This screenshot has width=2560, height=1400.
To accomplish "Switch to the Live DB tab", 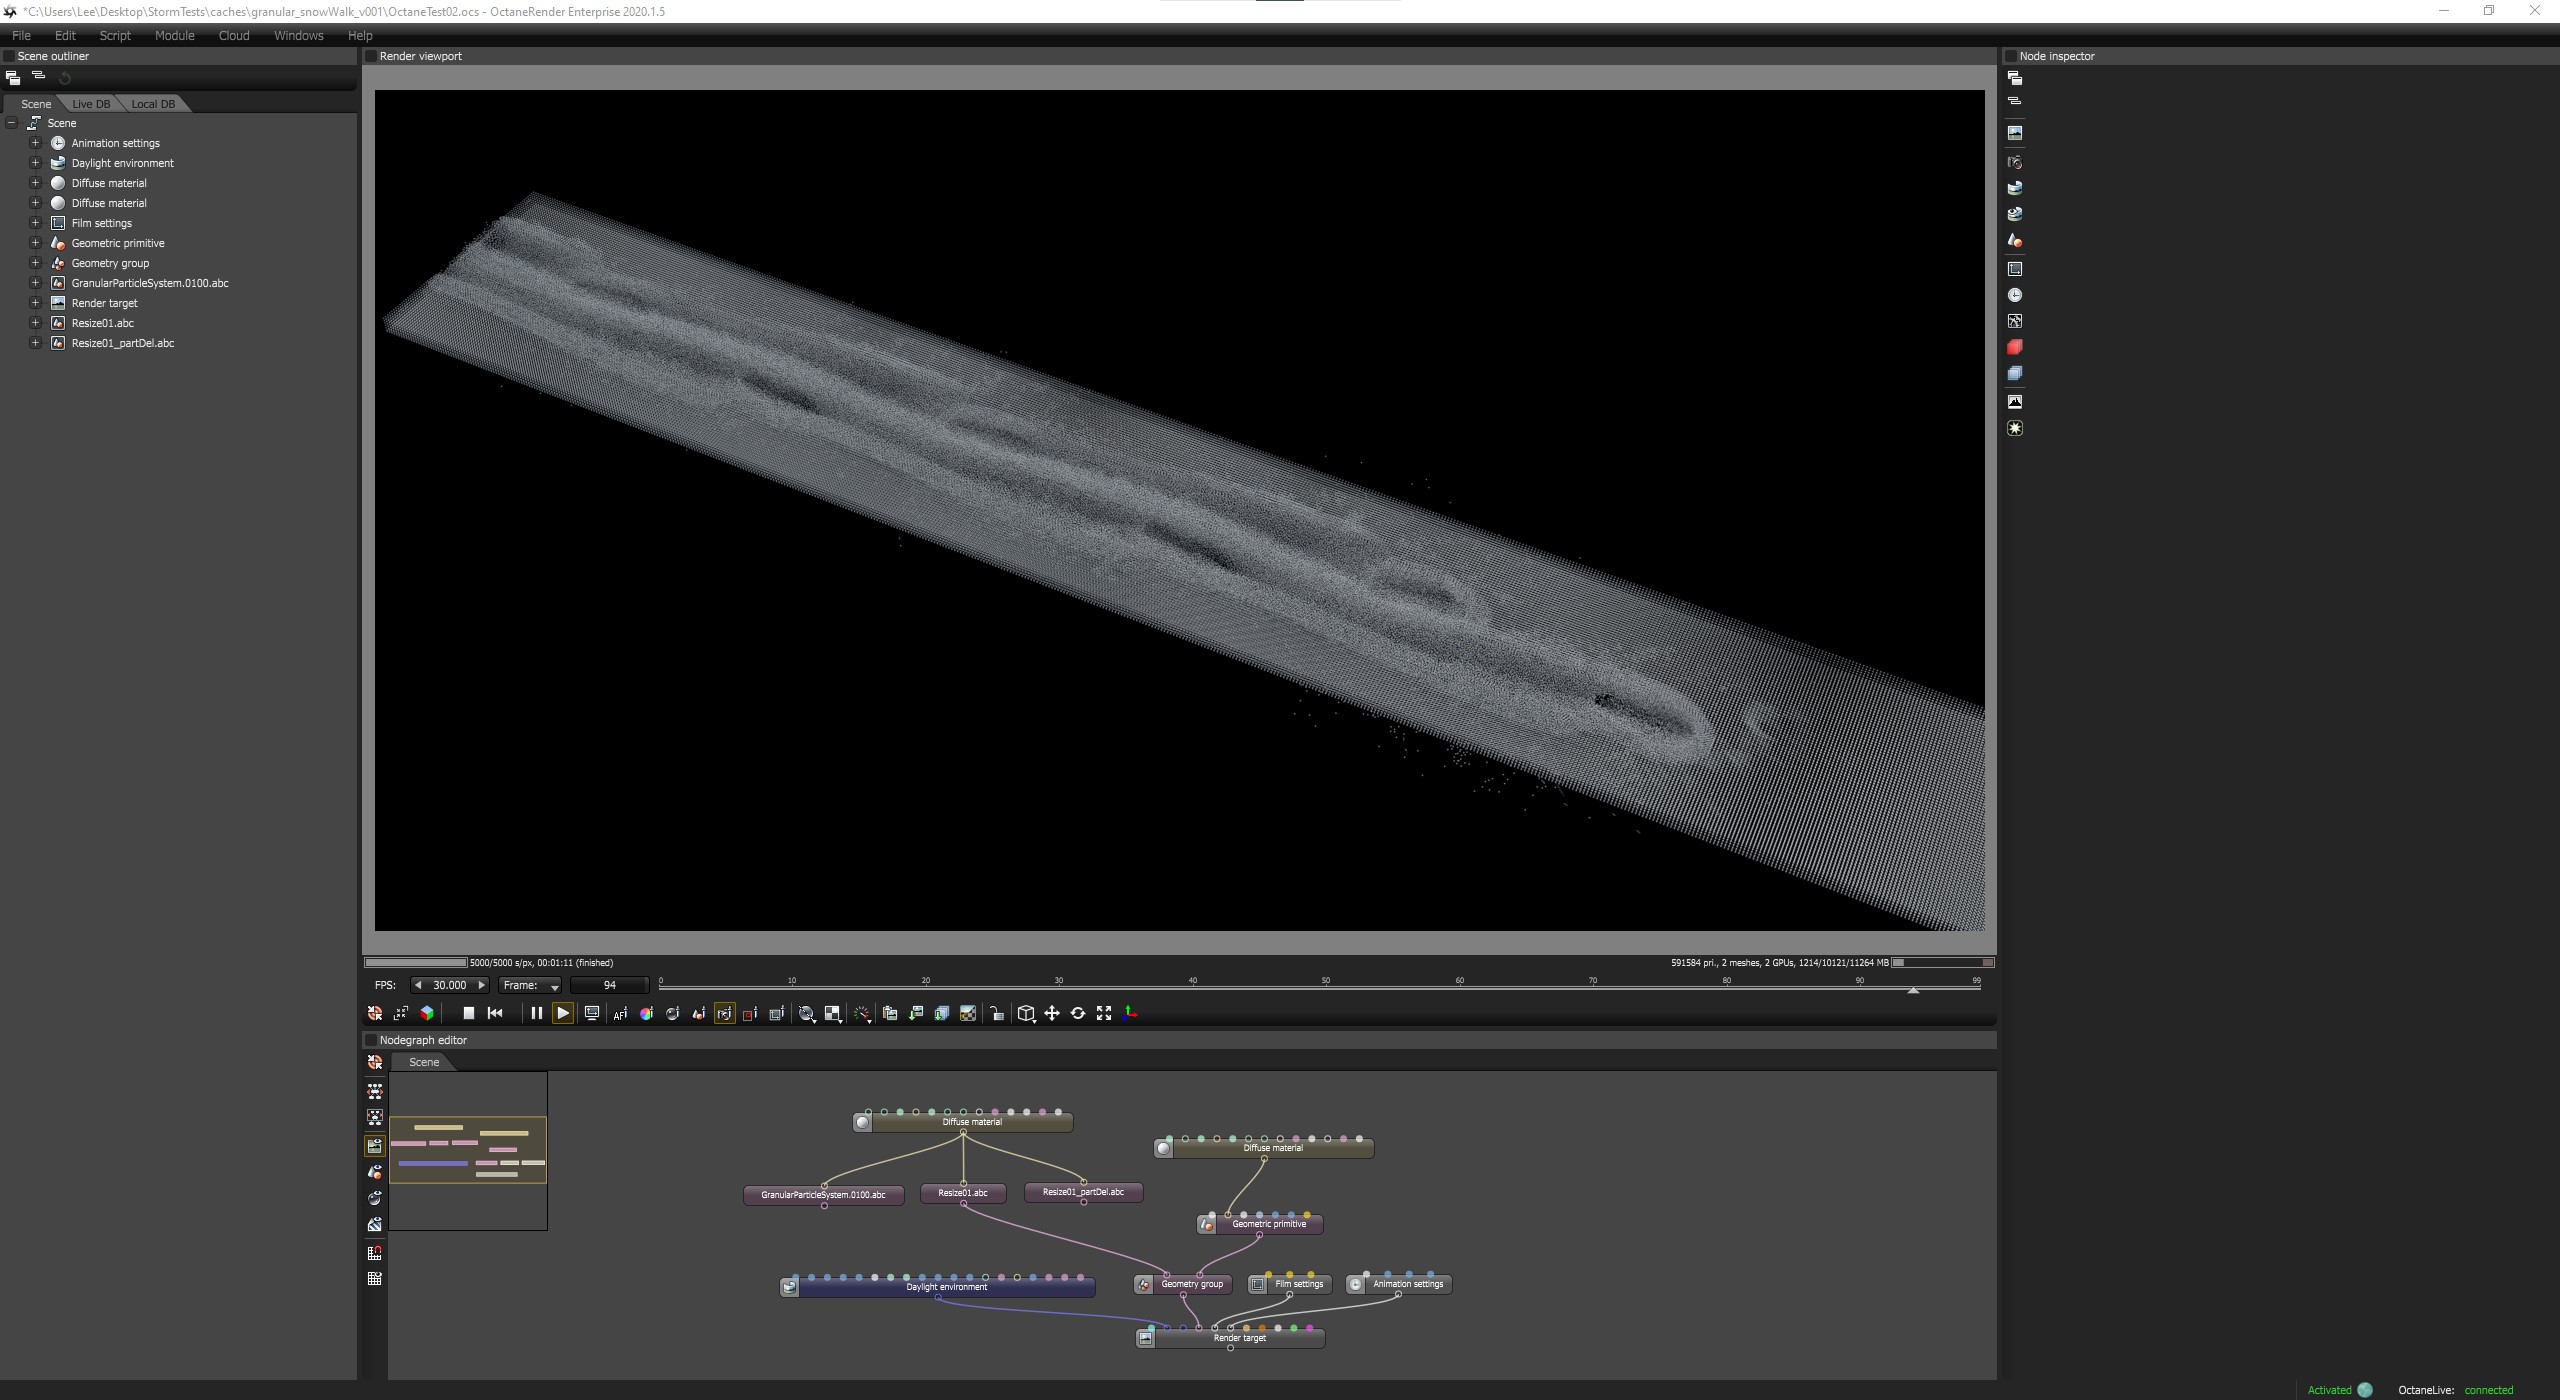I will click(91, 104).
